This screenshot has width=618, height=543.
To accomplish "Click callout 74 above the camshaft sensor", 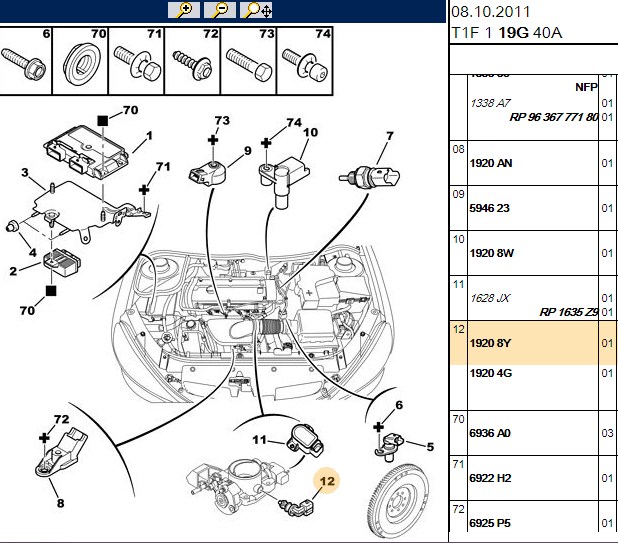I will pyautogui.click(x=294, y=123).
